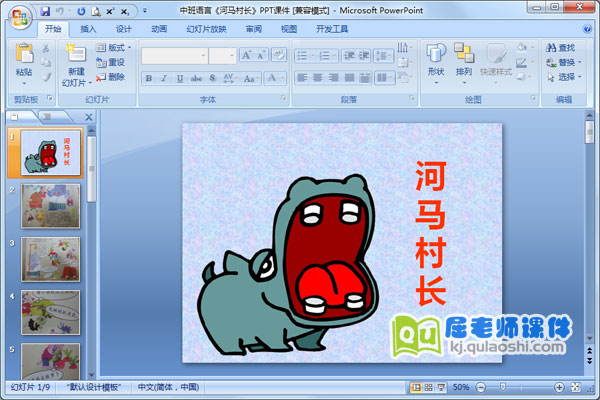The height and width of the screenshot is (400, 600).
Task: Decrease list indent level icon
Action: click(349, 56)
